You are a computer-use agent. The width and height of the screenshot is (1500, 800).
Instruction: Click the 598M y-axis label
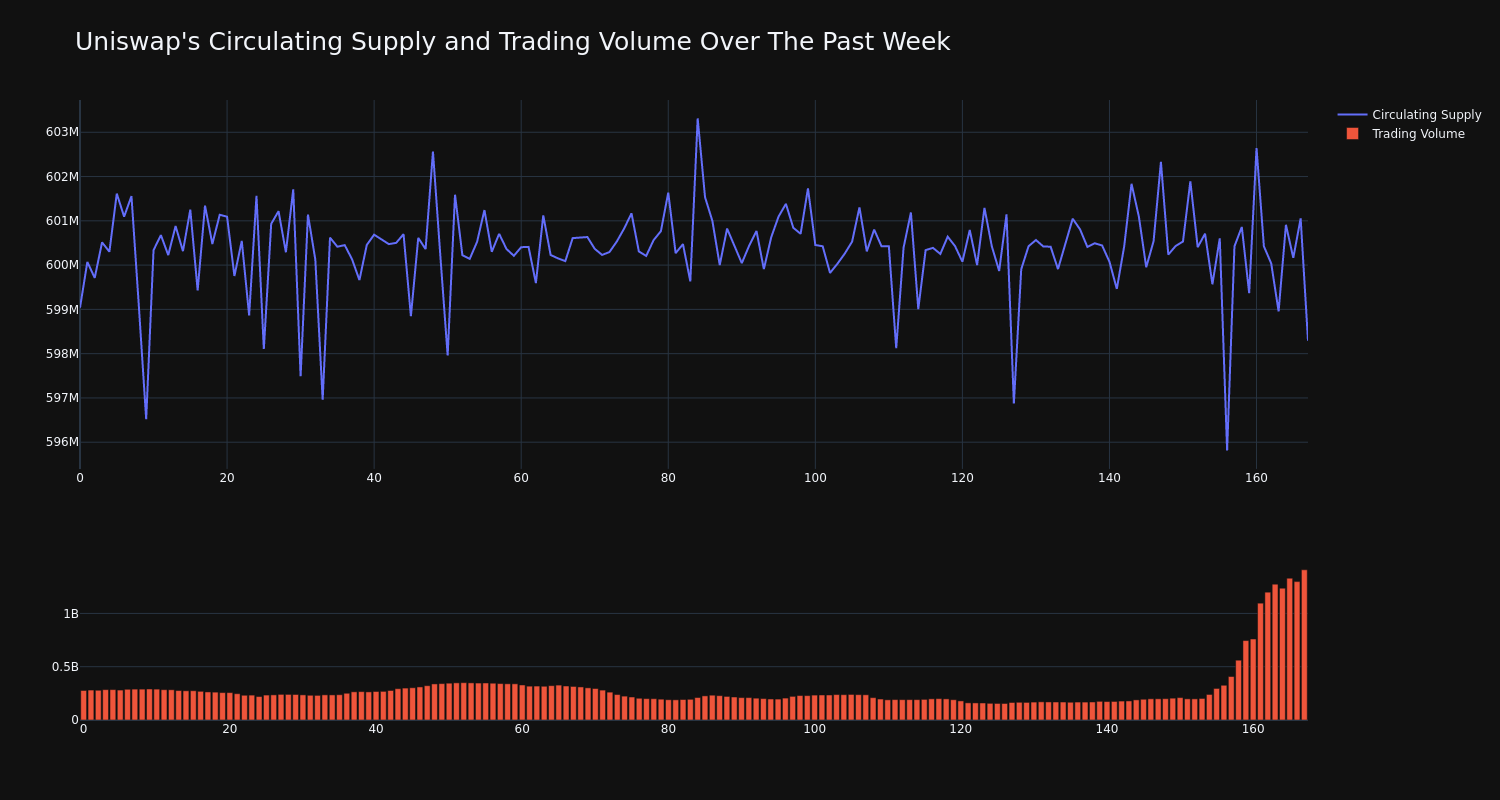[x=62, y=354]
